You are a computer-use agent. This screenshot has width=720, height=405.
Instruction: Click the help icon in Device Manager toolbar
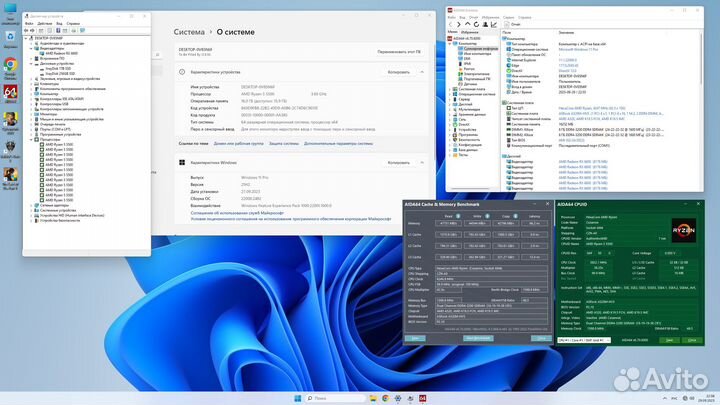point(58,30)
